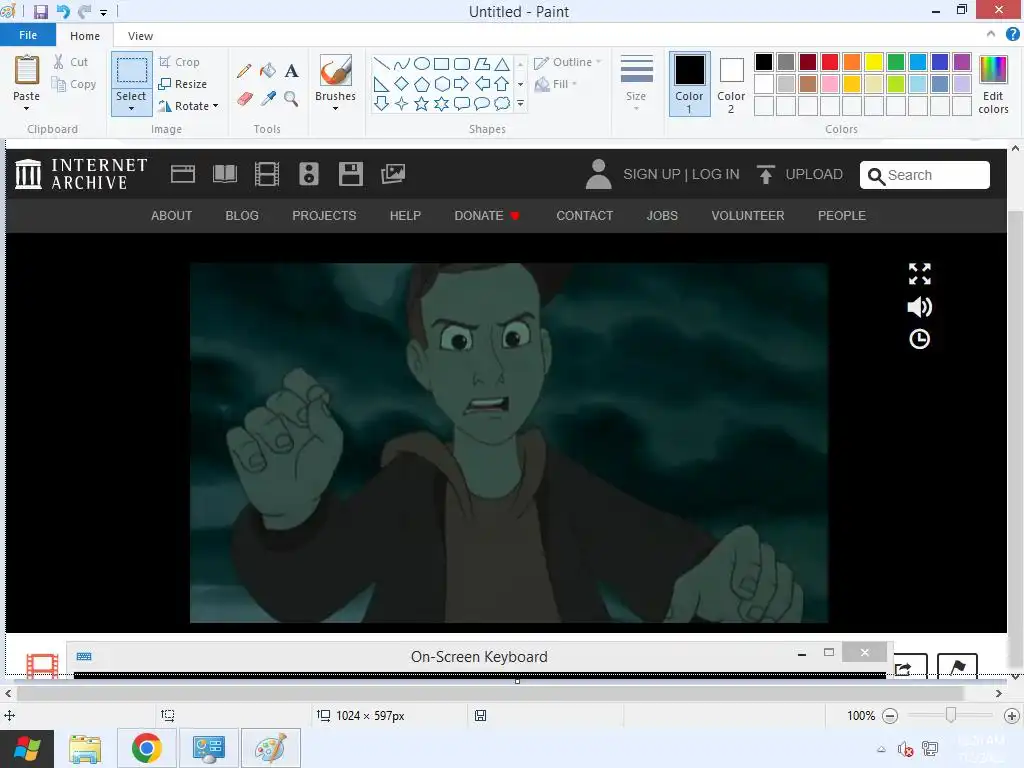
Task: Open Chrome from the taskbar
Action: click(x=147, y=748)
